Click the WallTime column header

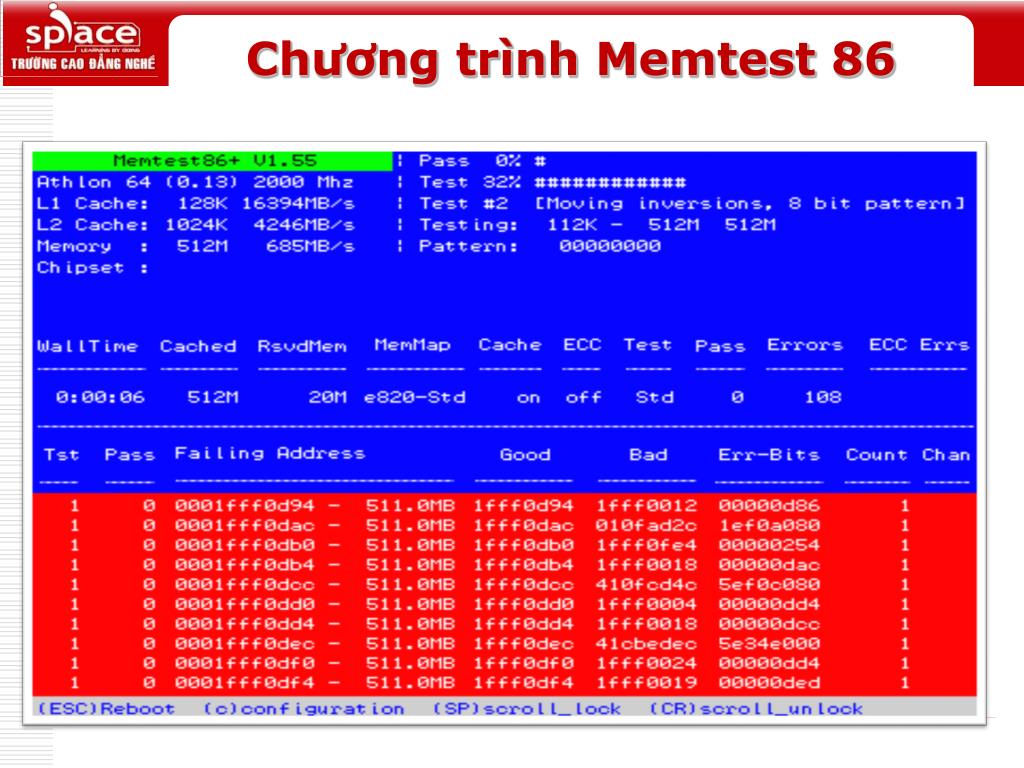point(88,346)
